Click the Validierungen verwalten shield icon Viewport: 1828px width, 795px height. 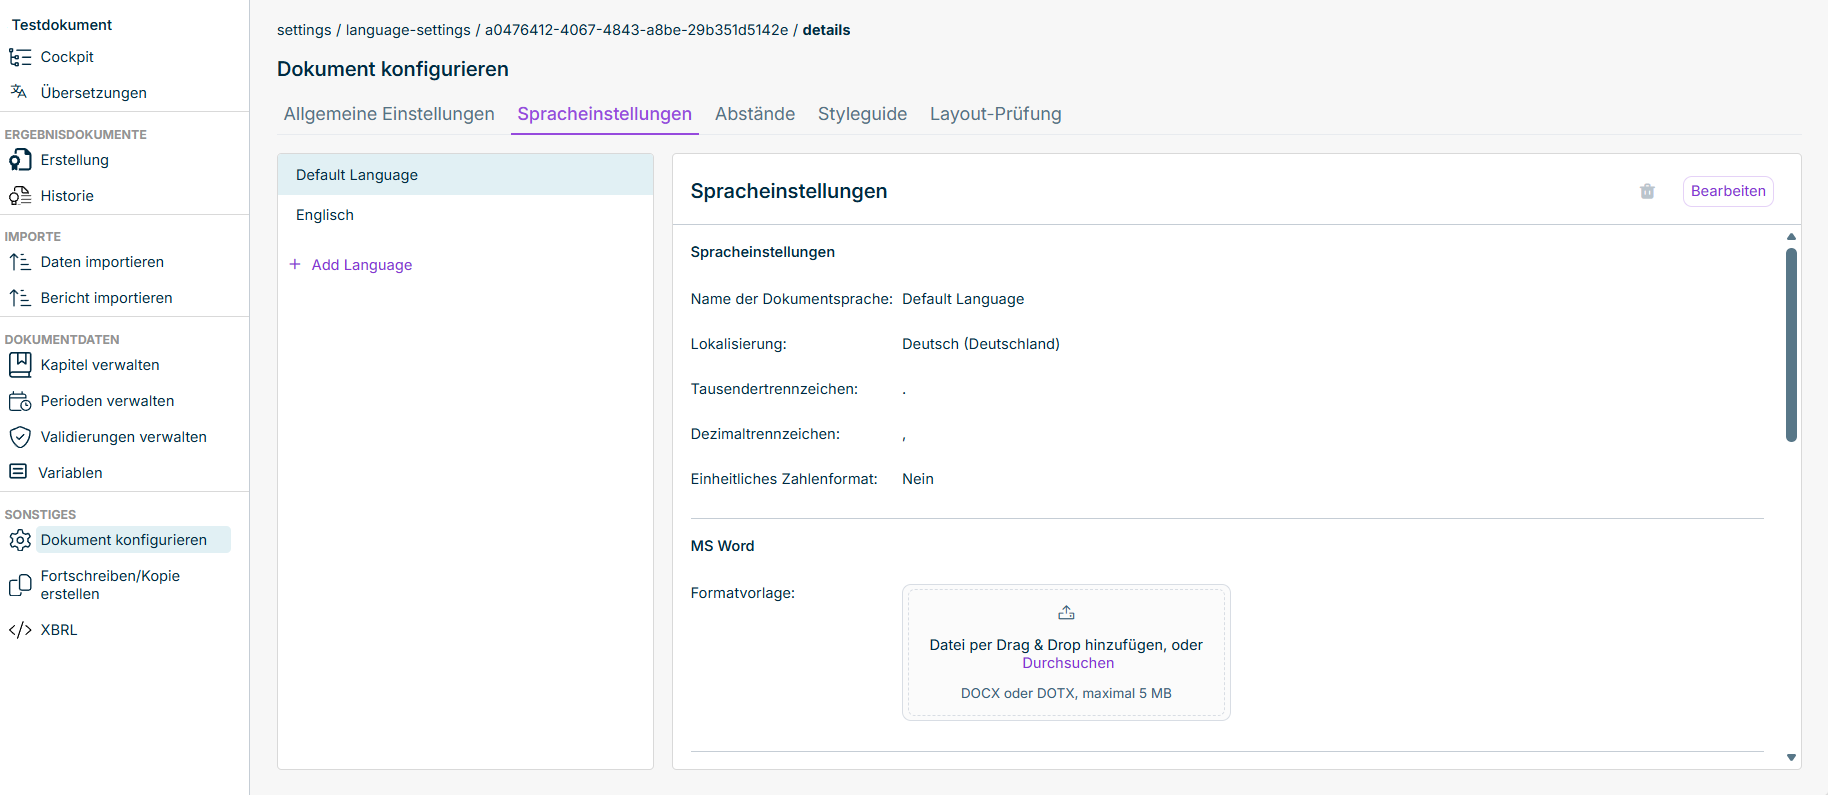coord(20,437)
